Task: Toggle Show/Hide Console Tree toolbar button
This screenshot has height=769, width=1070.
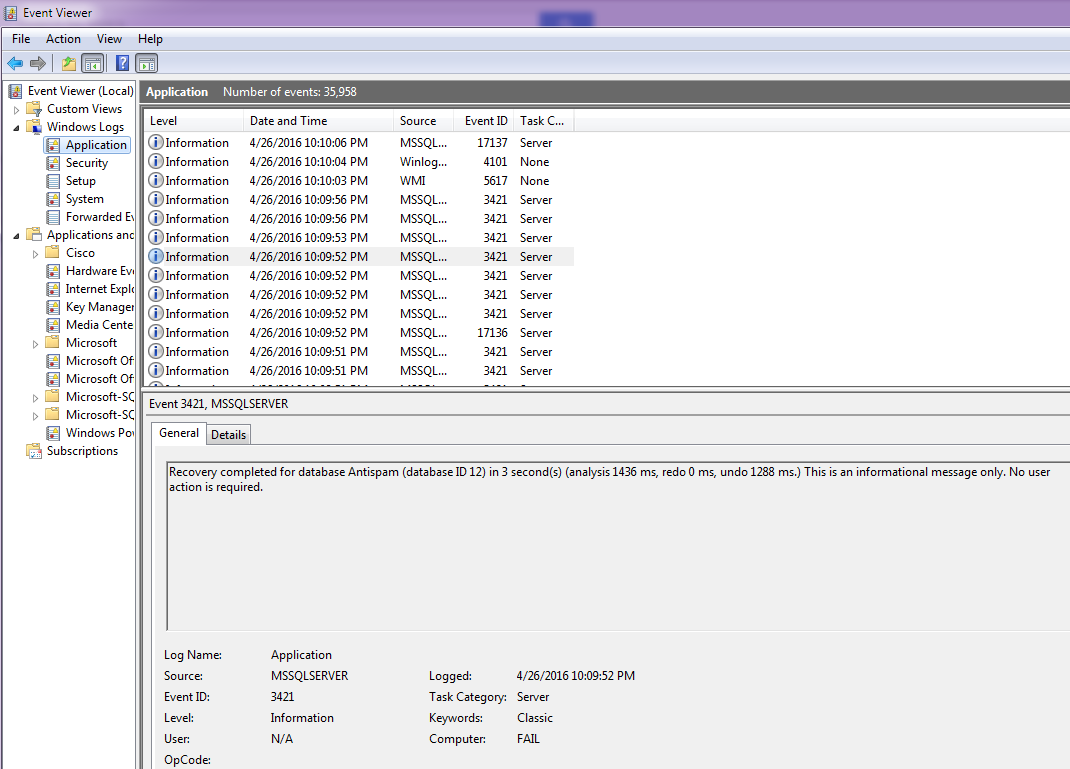Action: [x=93, y=64]
